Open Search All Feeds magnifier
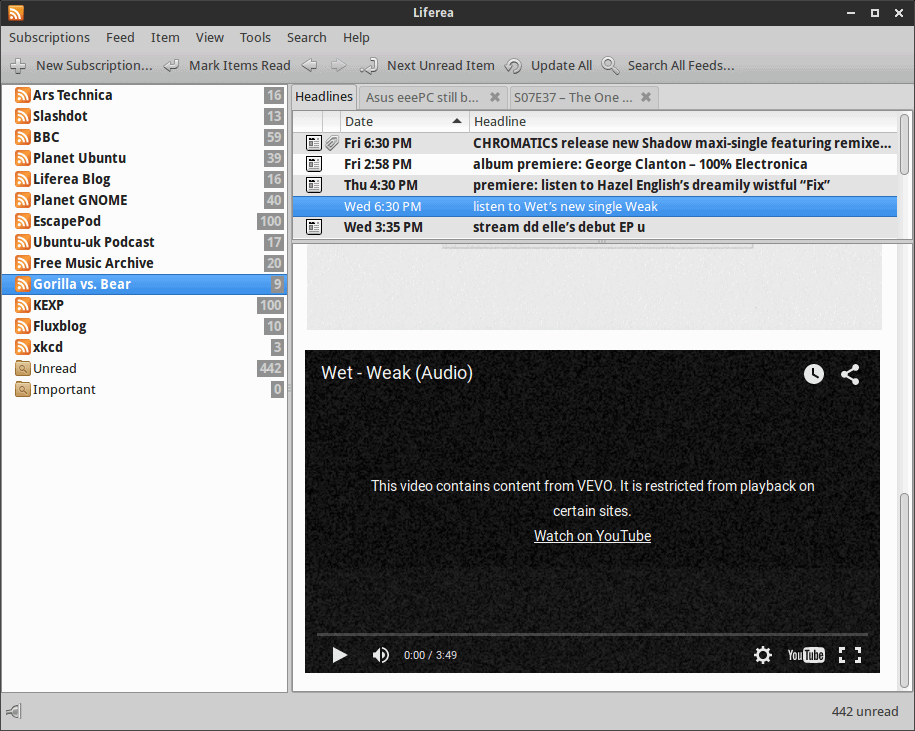 click(610, 66)
